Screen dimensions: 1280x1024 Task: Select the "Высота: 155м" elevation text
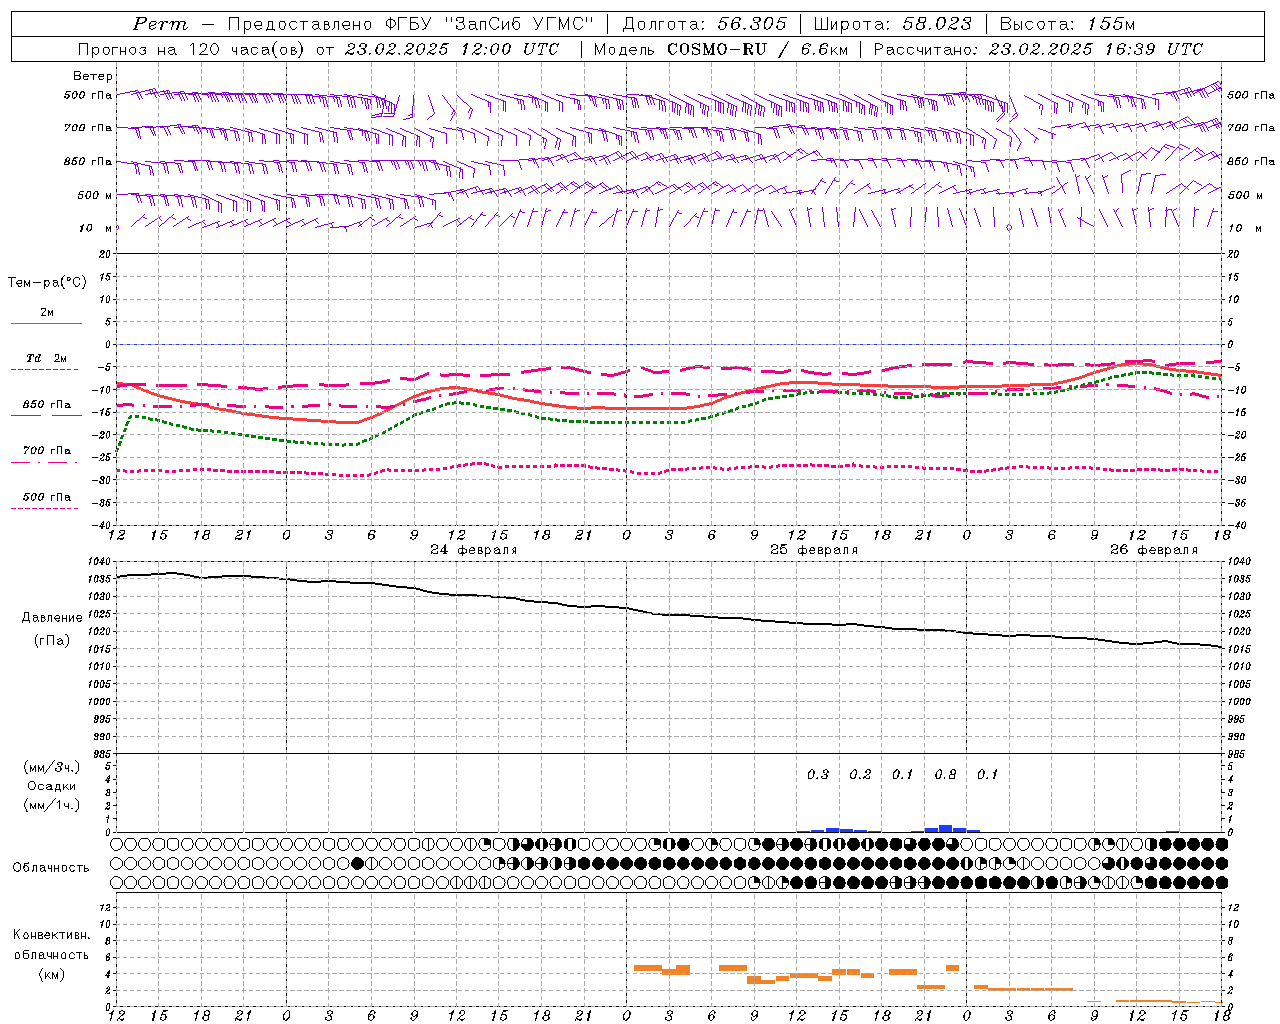click(x=1068, y=24)
